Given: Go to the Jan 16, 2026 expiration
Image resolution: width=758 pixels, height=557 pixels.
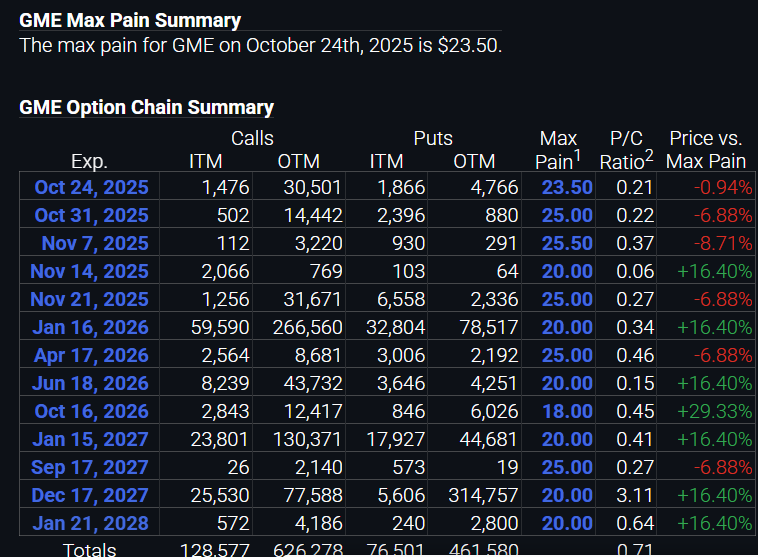Looking at the screenshot, I should 90,327.
